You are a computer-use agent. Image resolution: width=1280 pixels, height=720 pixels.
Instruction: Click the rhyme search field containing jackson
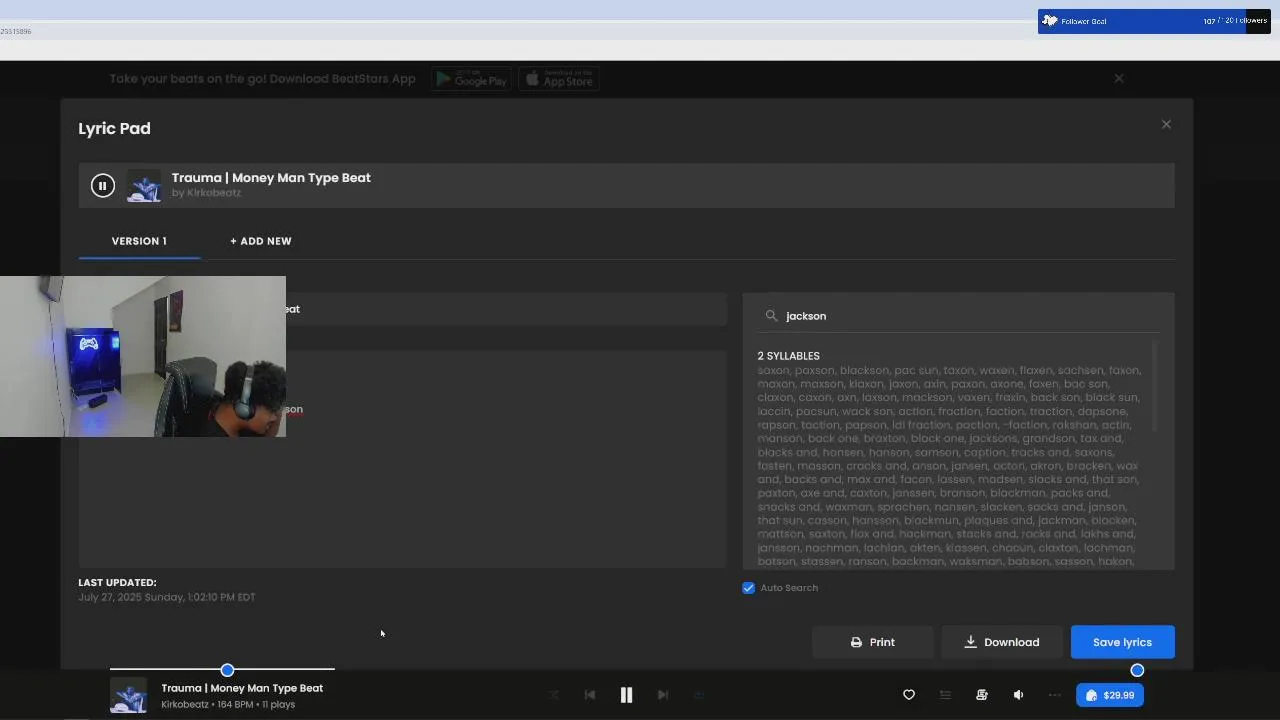coord(958,316)
